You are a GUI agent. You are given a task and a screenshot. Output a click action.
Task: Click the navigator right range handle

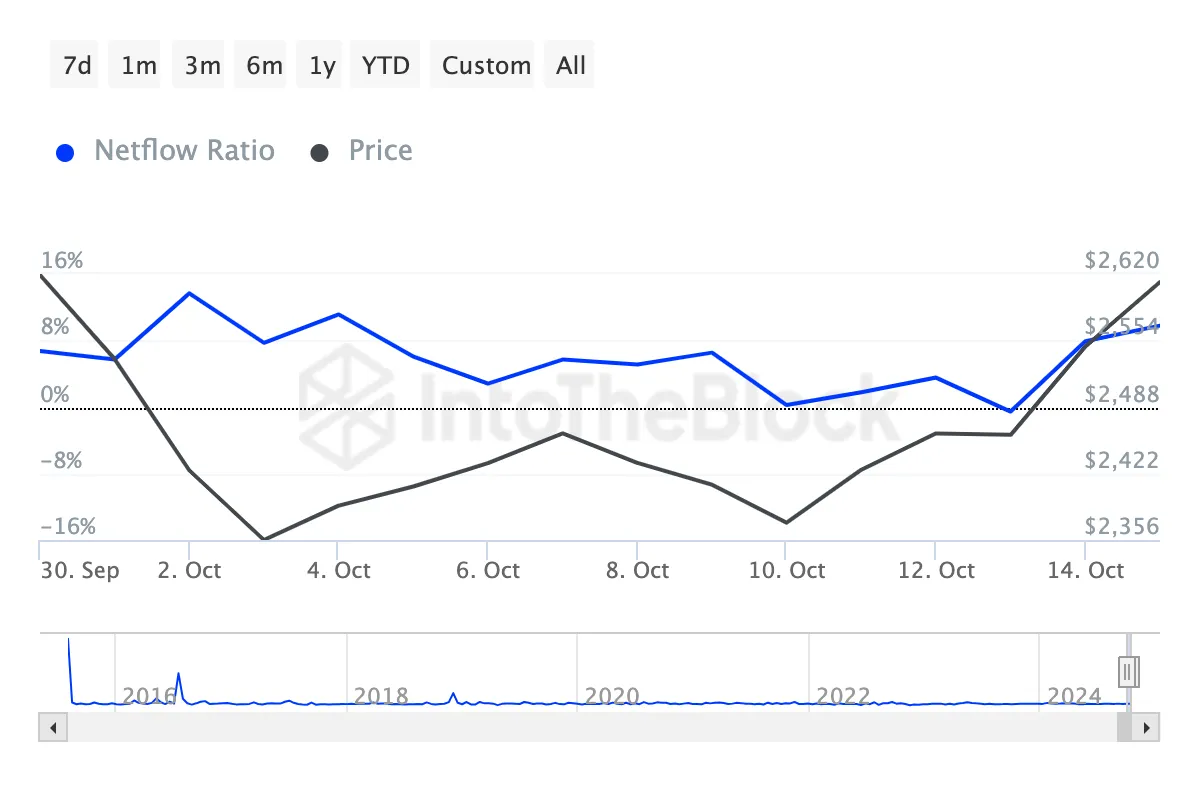coord(1129,670)
